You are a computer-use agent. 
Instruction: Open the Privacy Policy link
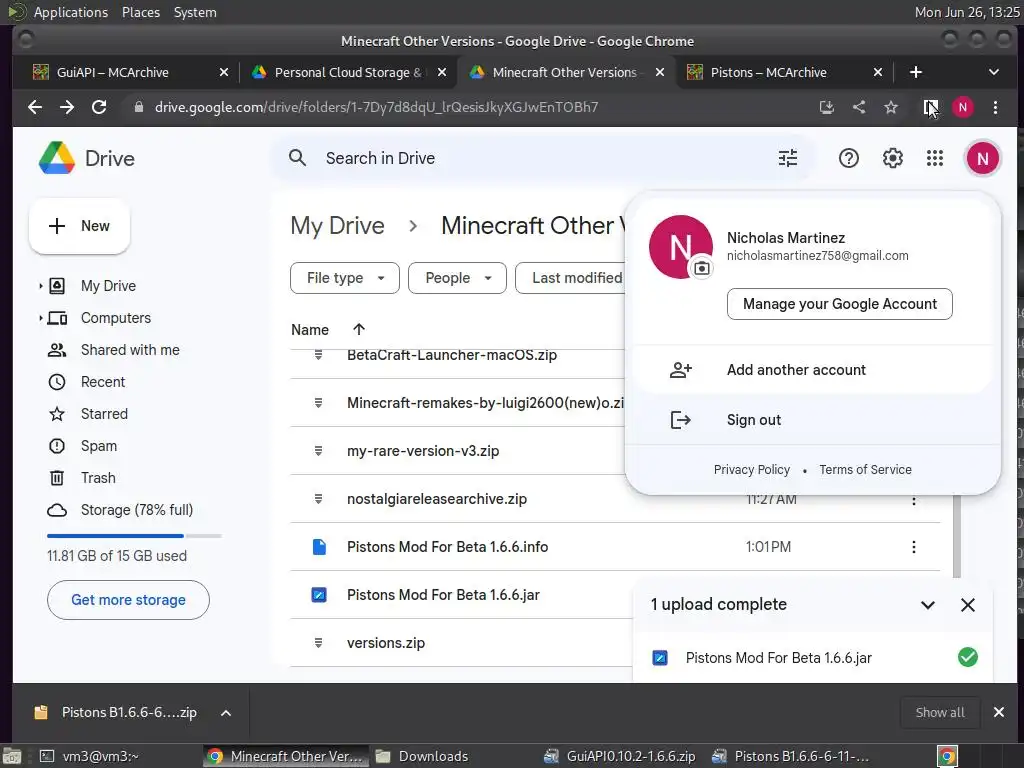[x=752, y=470]
